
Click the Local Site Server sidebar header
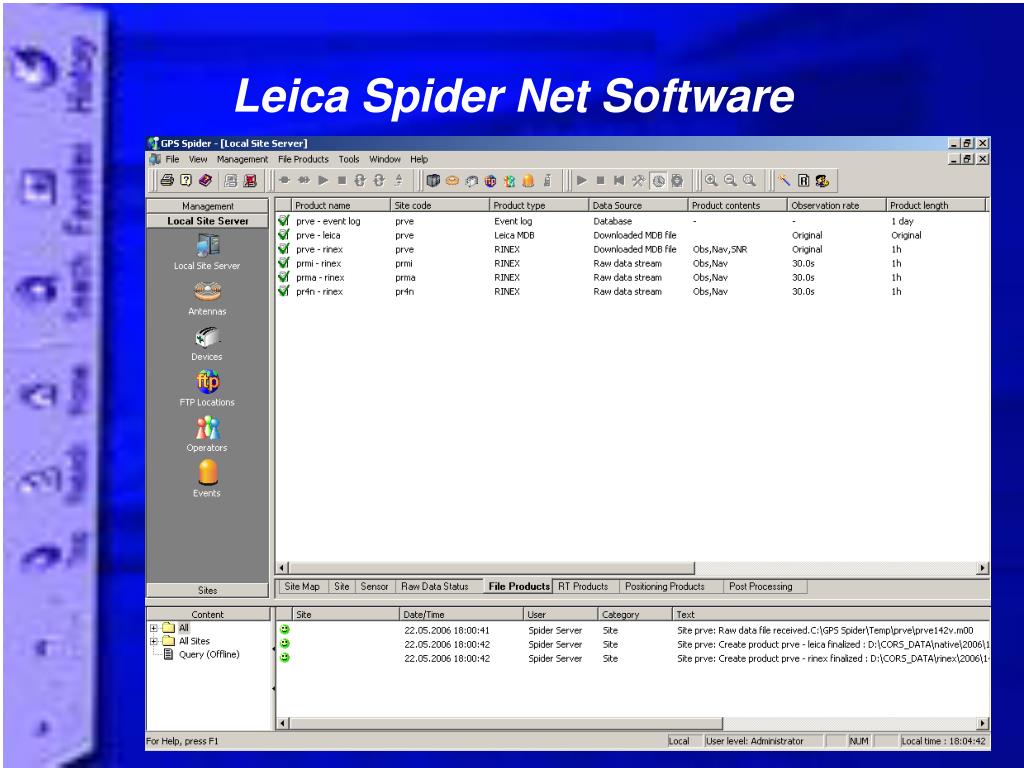point(208,221)
